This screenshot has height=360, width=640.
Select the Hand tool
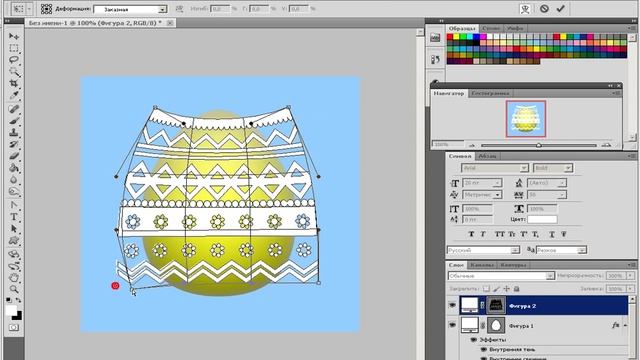(x=14, y=278)
